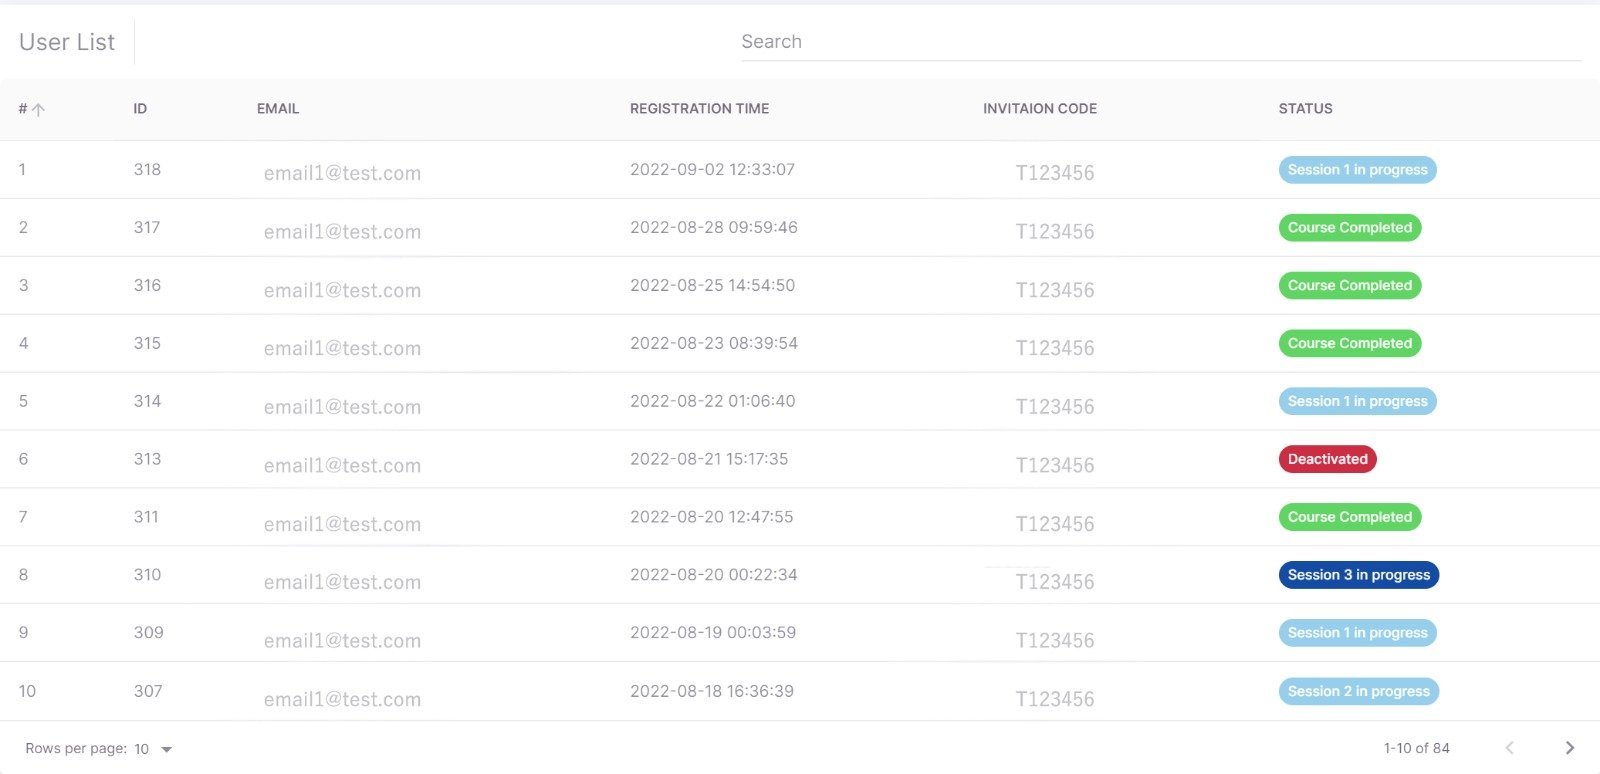Sort by the ID column header

(140, 109)
